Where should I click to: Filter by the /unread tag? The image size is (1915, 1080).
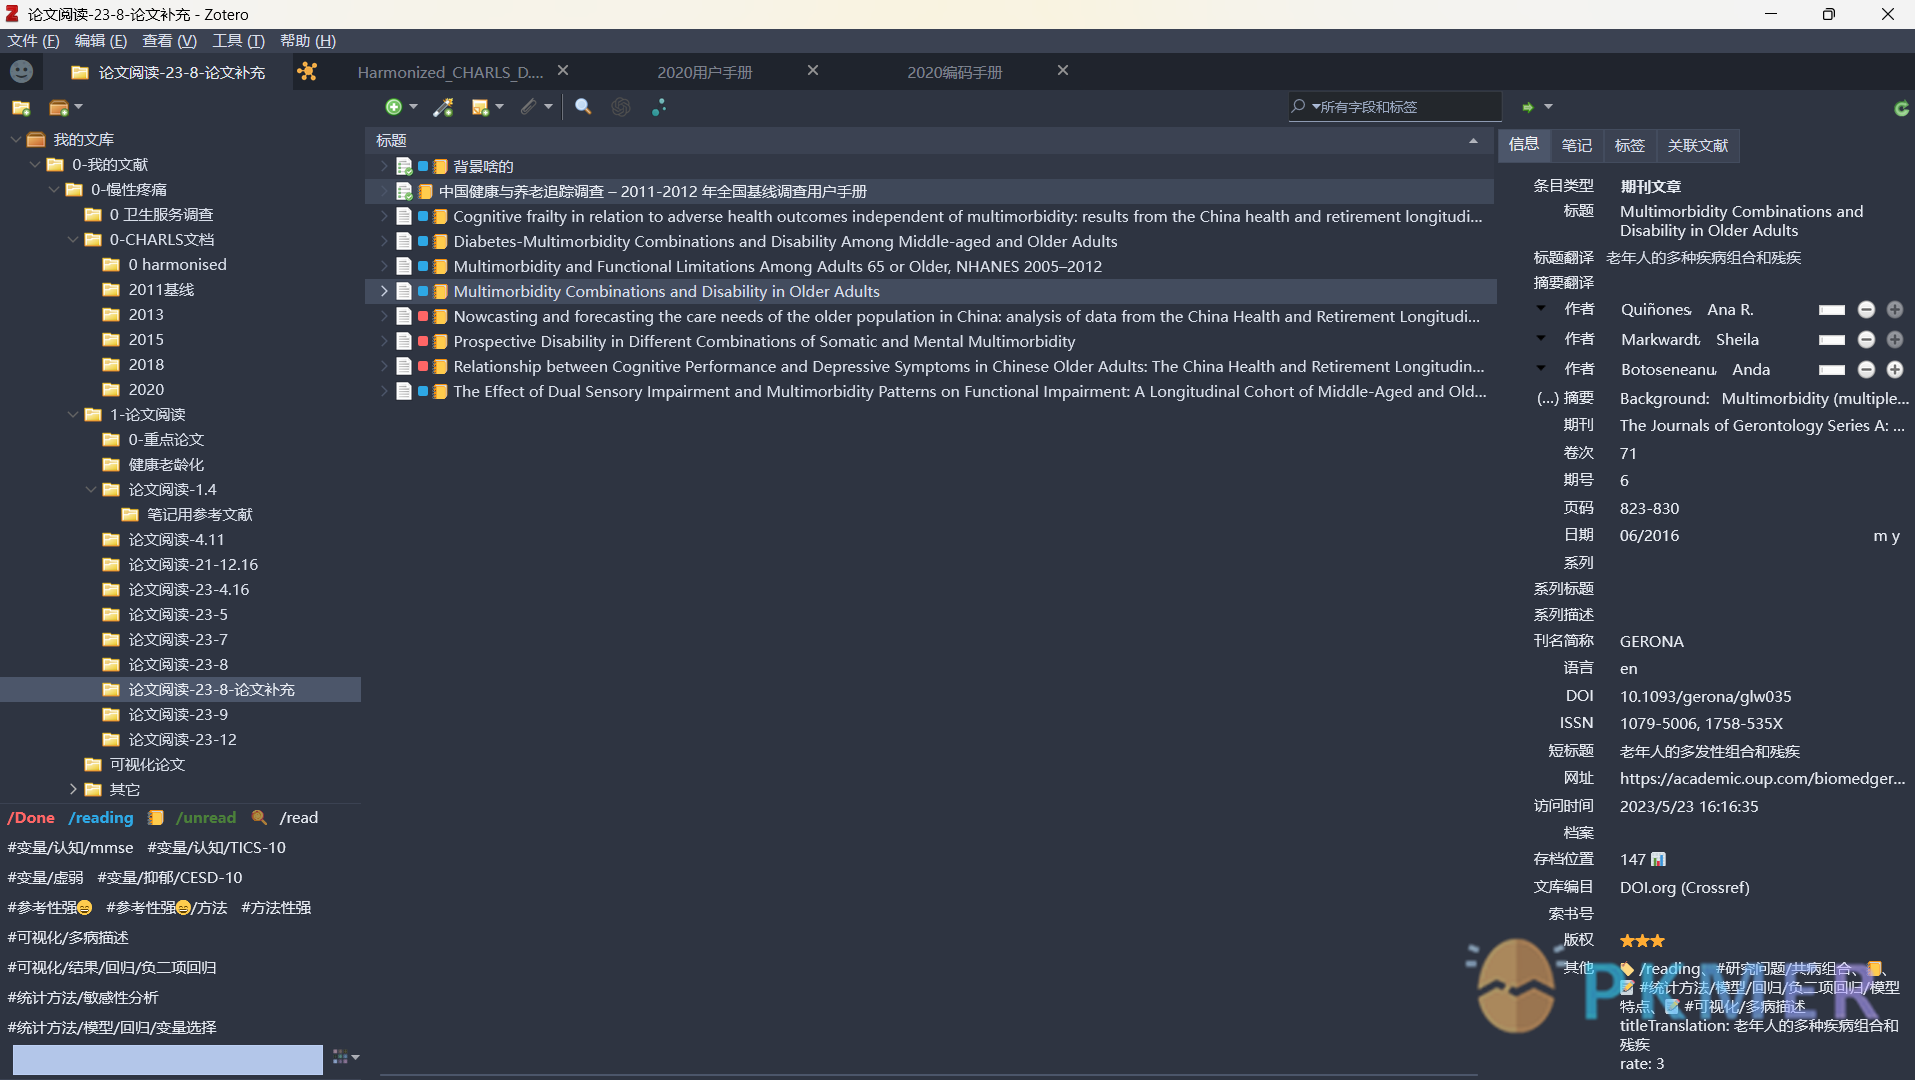(x=206, y=818)
